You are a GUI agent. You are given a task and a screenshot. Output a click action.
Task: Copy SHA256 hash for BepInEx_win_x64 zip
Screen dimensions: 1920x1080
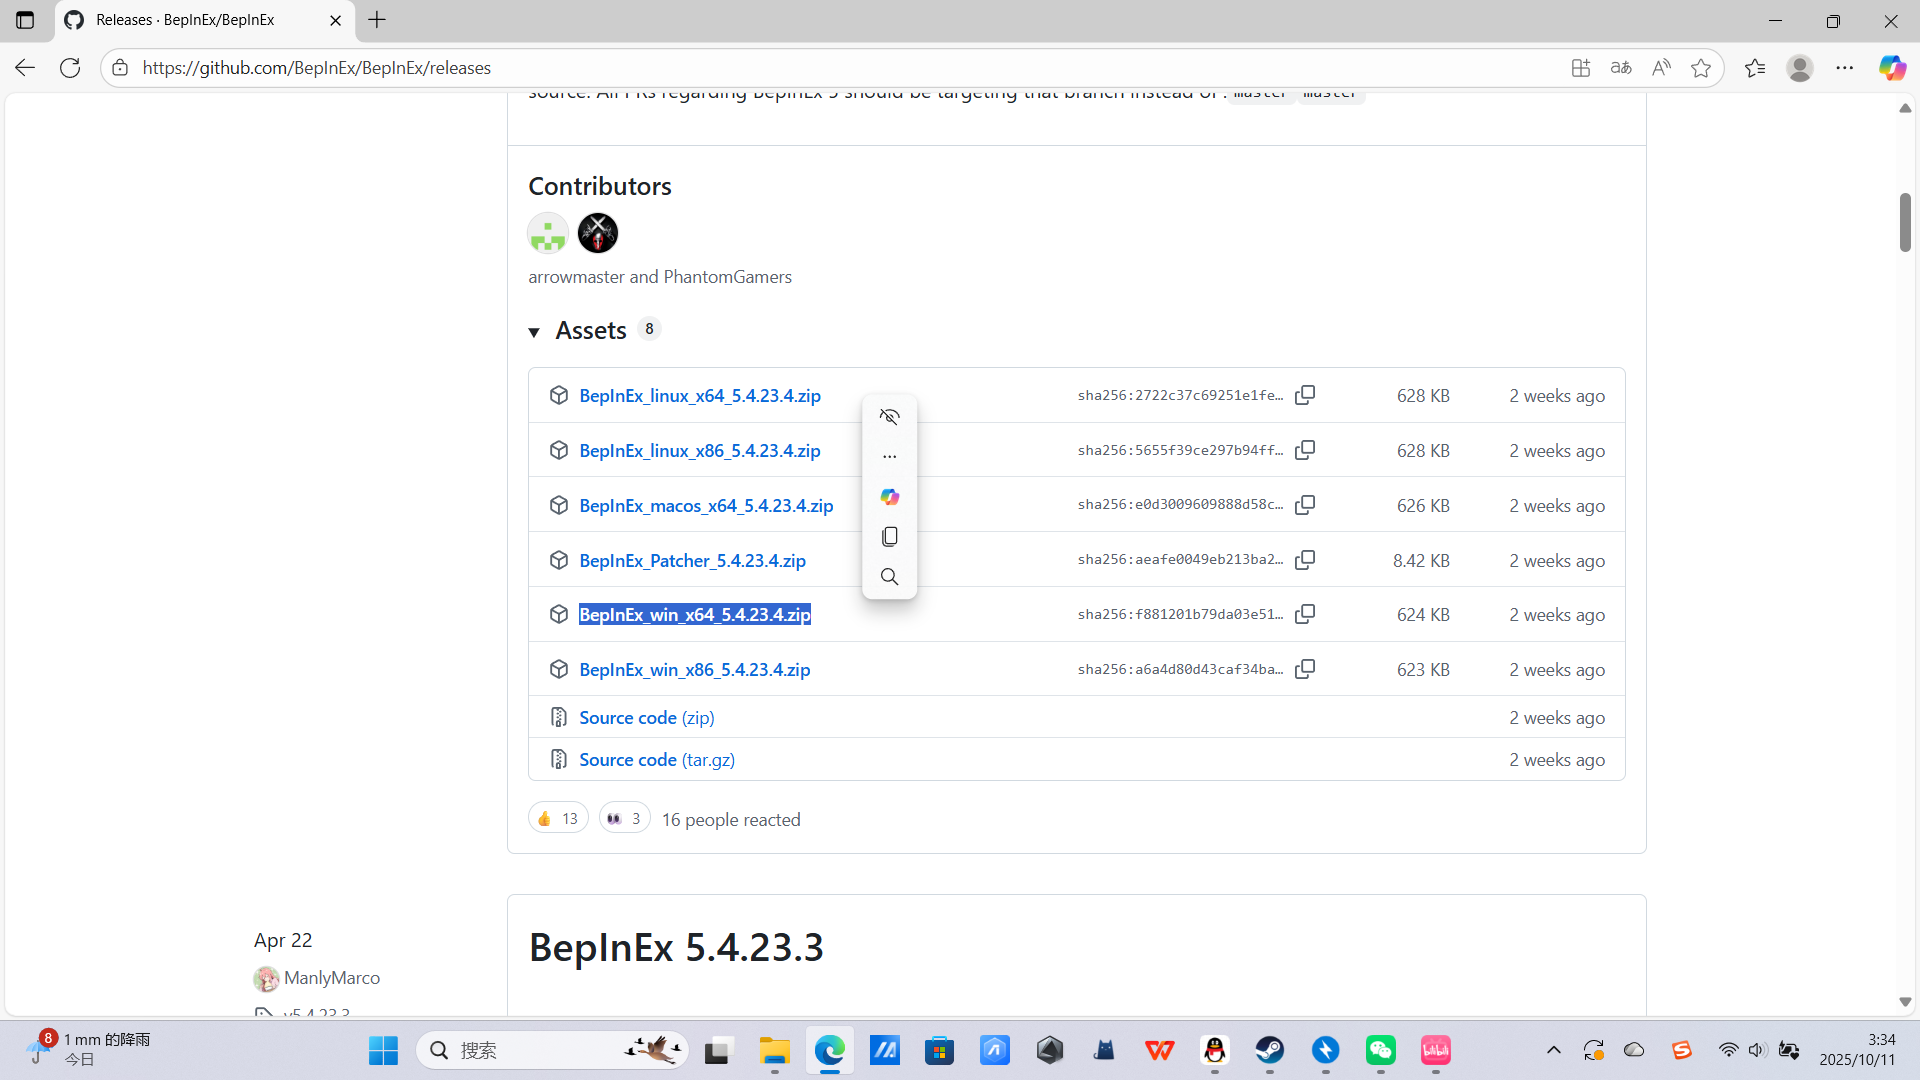click(1305, 614)
